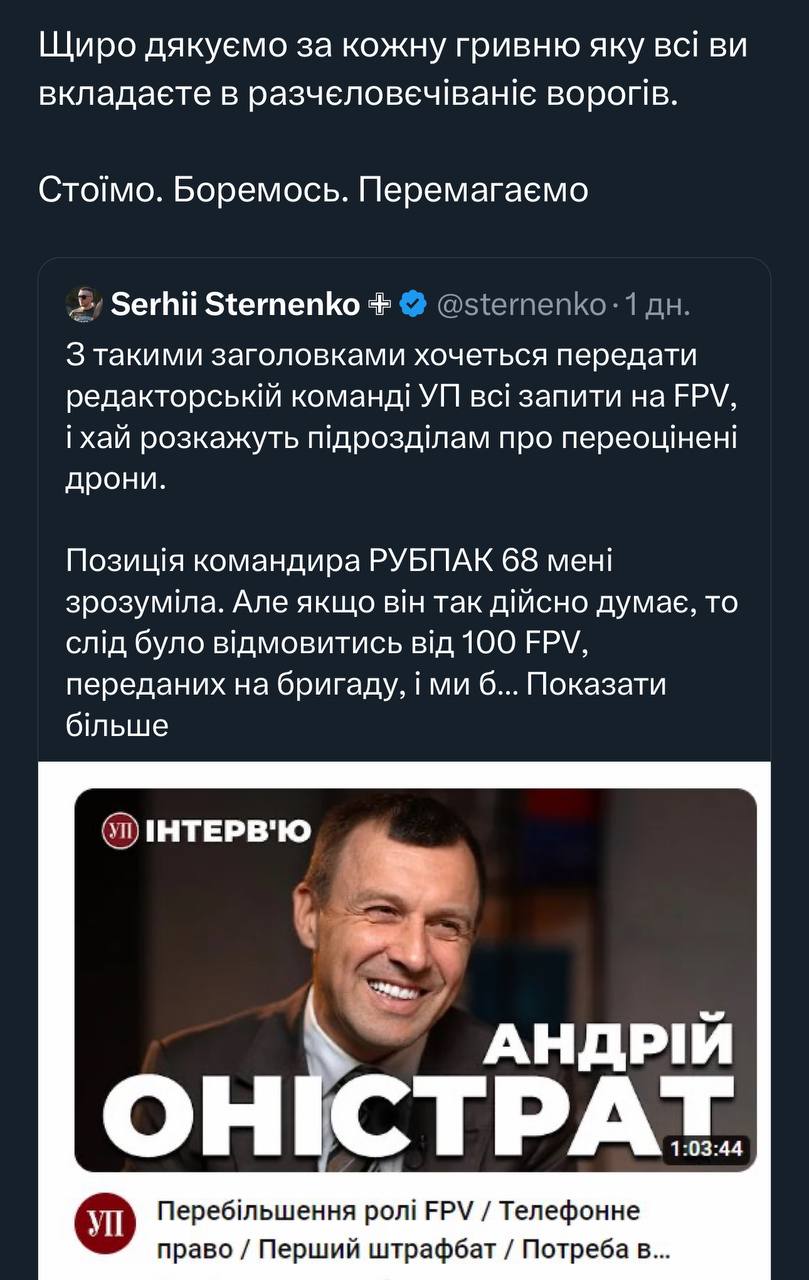Tap the blue verified checkmark badge
The height and width of the screenshot is (1280, 809).
(x=412, y=304)
